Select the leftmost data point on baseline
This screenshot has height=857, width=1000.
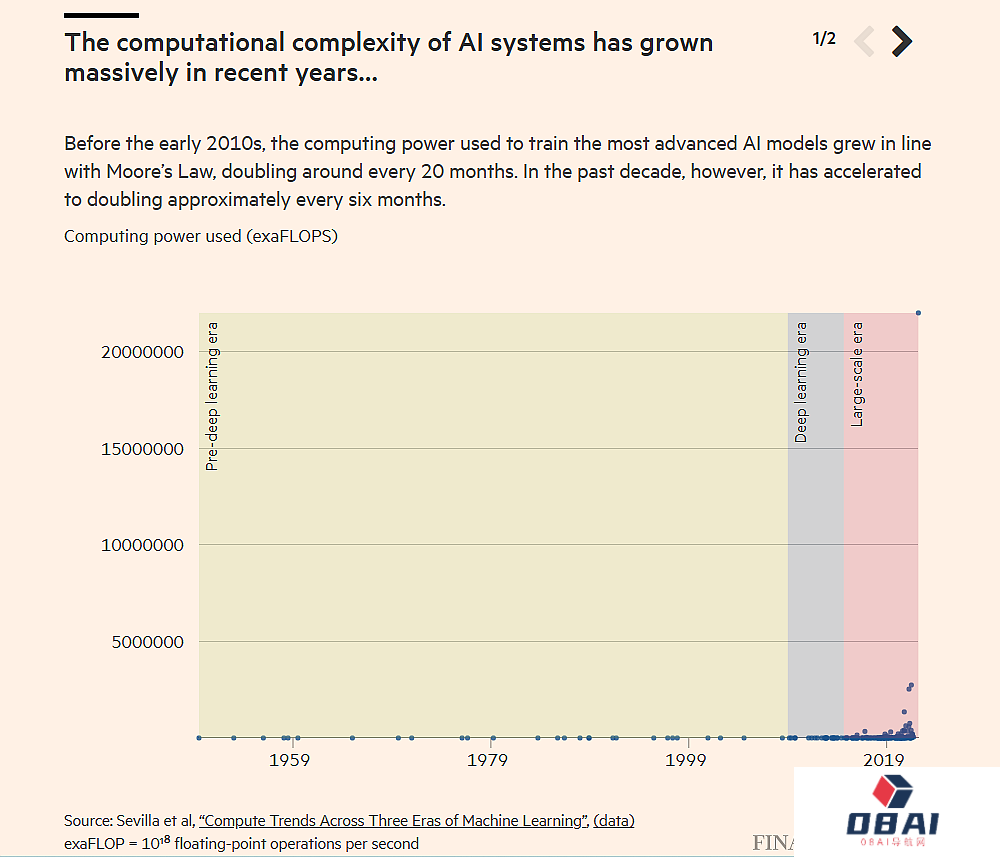199,738
